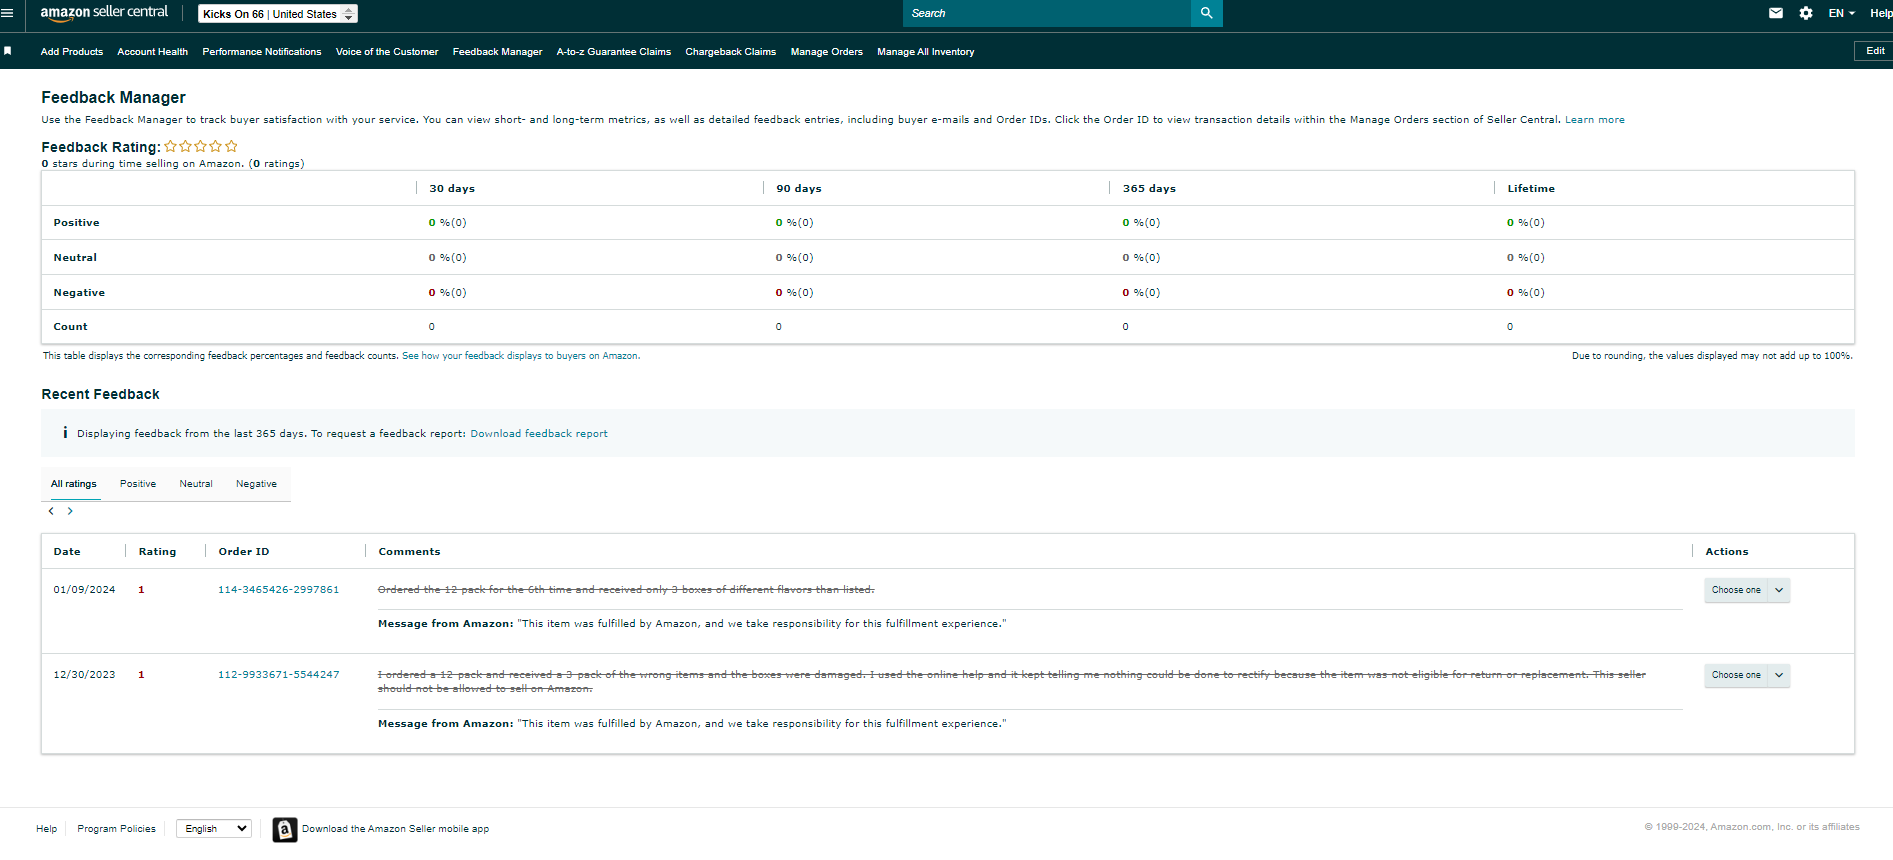The image size is (1893, 860).
Task: Click the strikethrough comment about 12 pack ordered 6th time
Action: click(626, 590)
